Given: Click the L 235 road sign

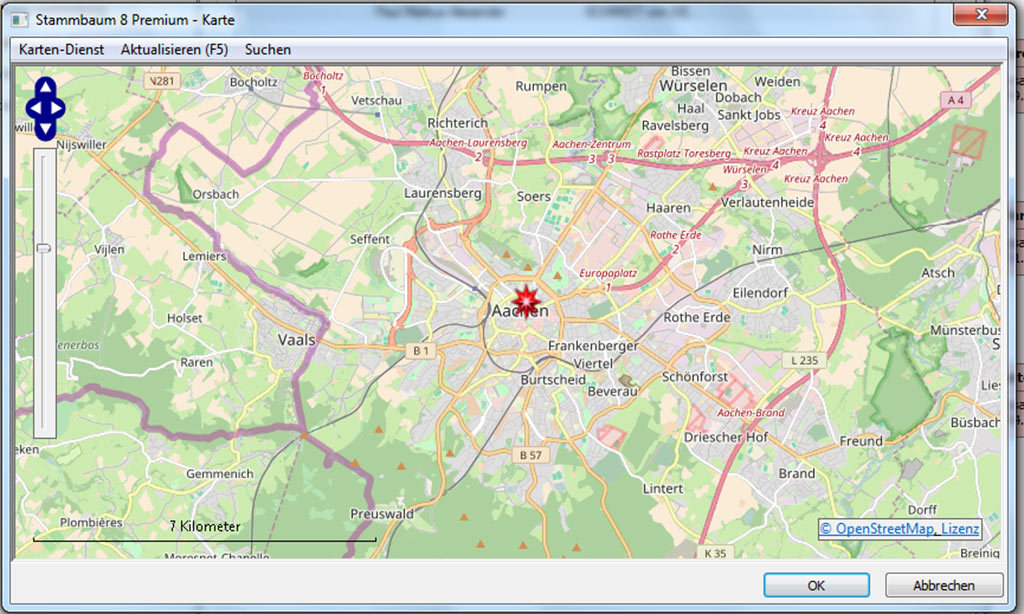Looking at the screenshot, I should [x=804, y=360].
